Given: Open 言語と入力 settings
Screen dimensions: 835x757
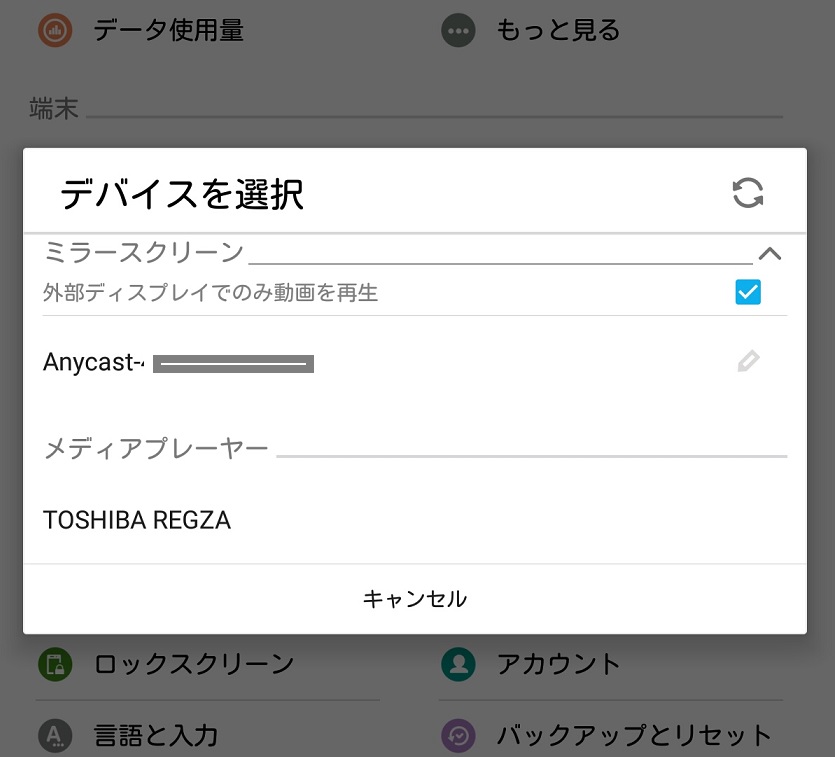Looking at the screenshot, I should [155, 736].
